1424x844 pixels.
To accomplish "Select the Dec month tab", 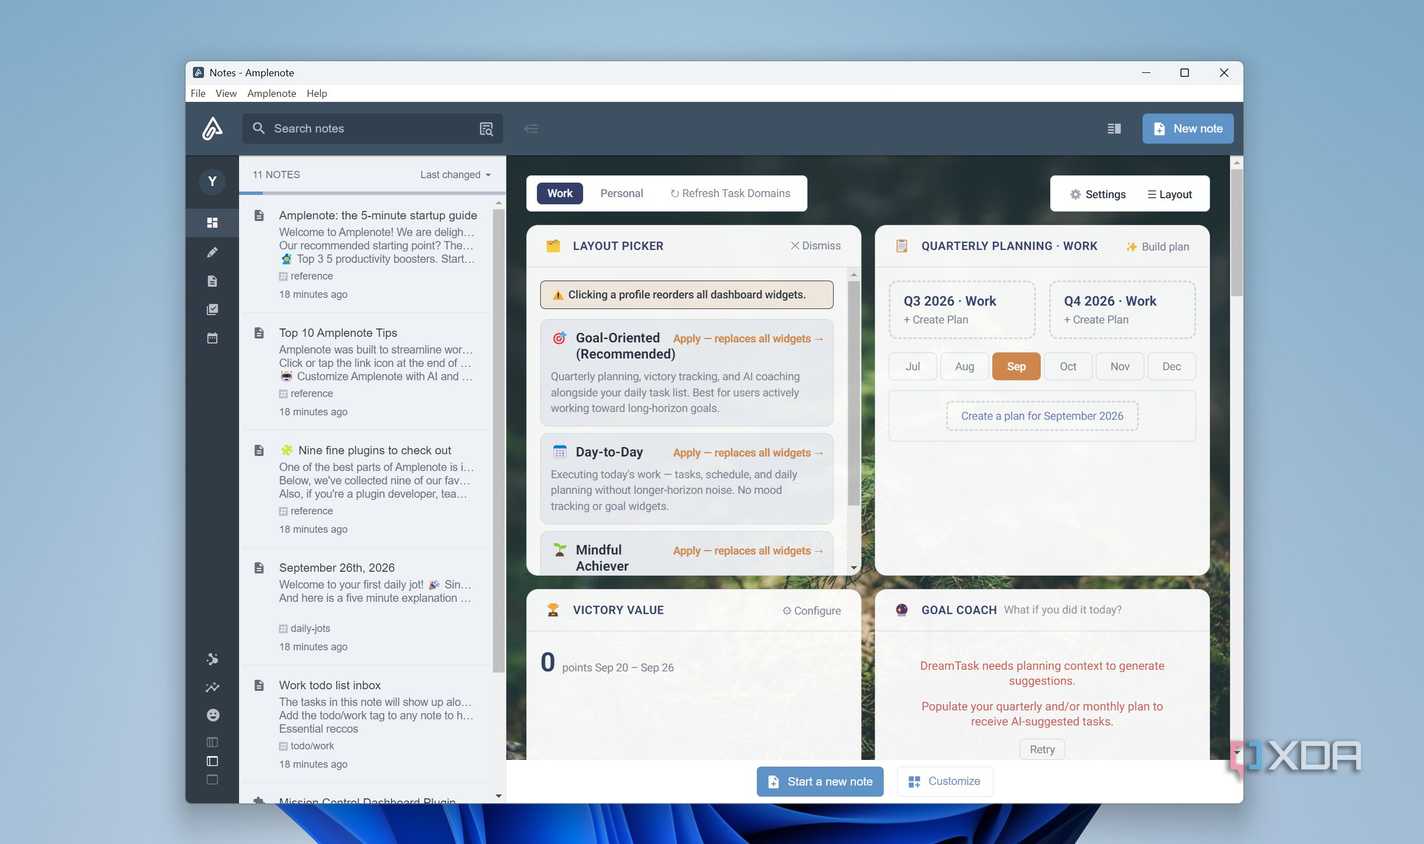I will pyautogui.click(x=1172, y=366).
